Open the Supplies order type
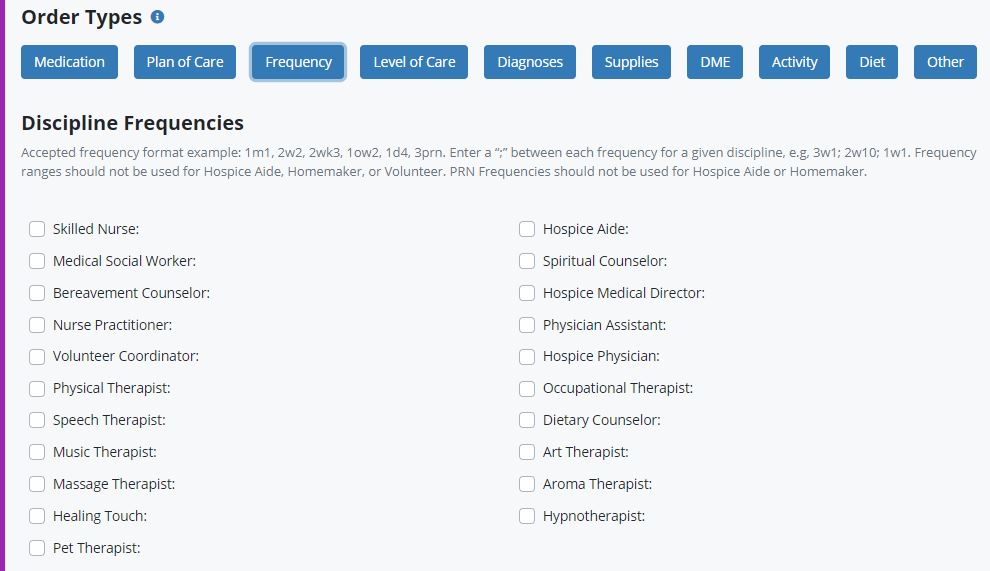Viewport: 990px width, 571px height. (x=631, y=62)
